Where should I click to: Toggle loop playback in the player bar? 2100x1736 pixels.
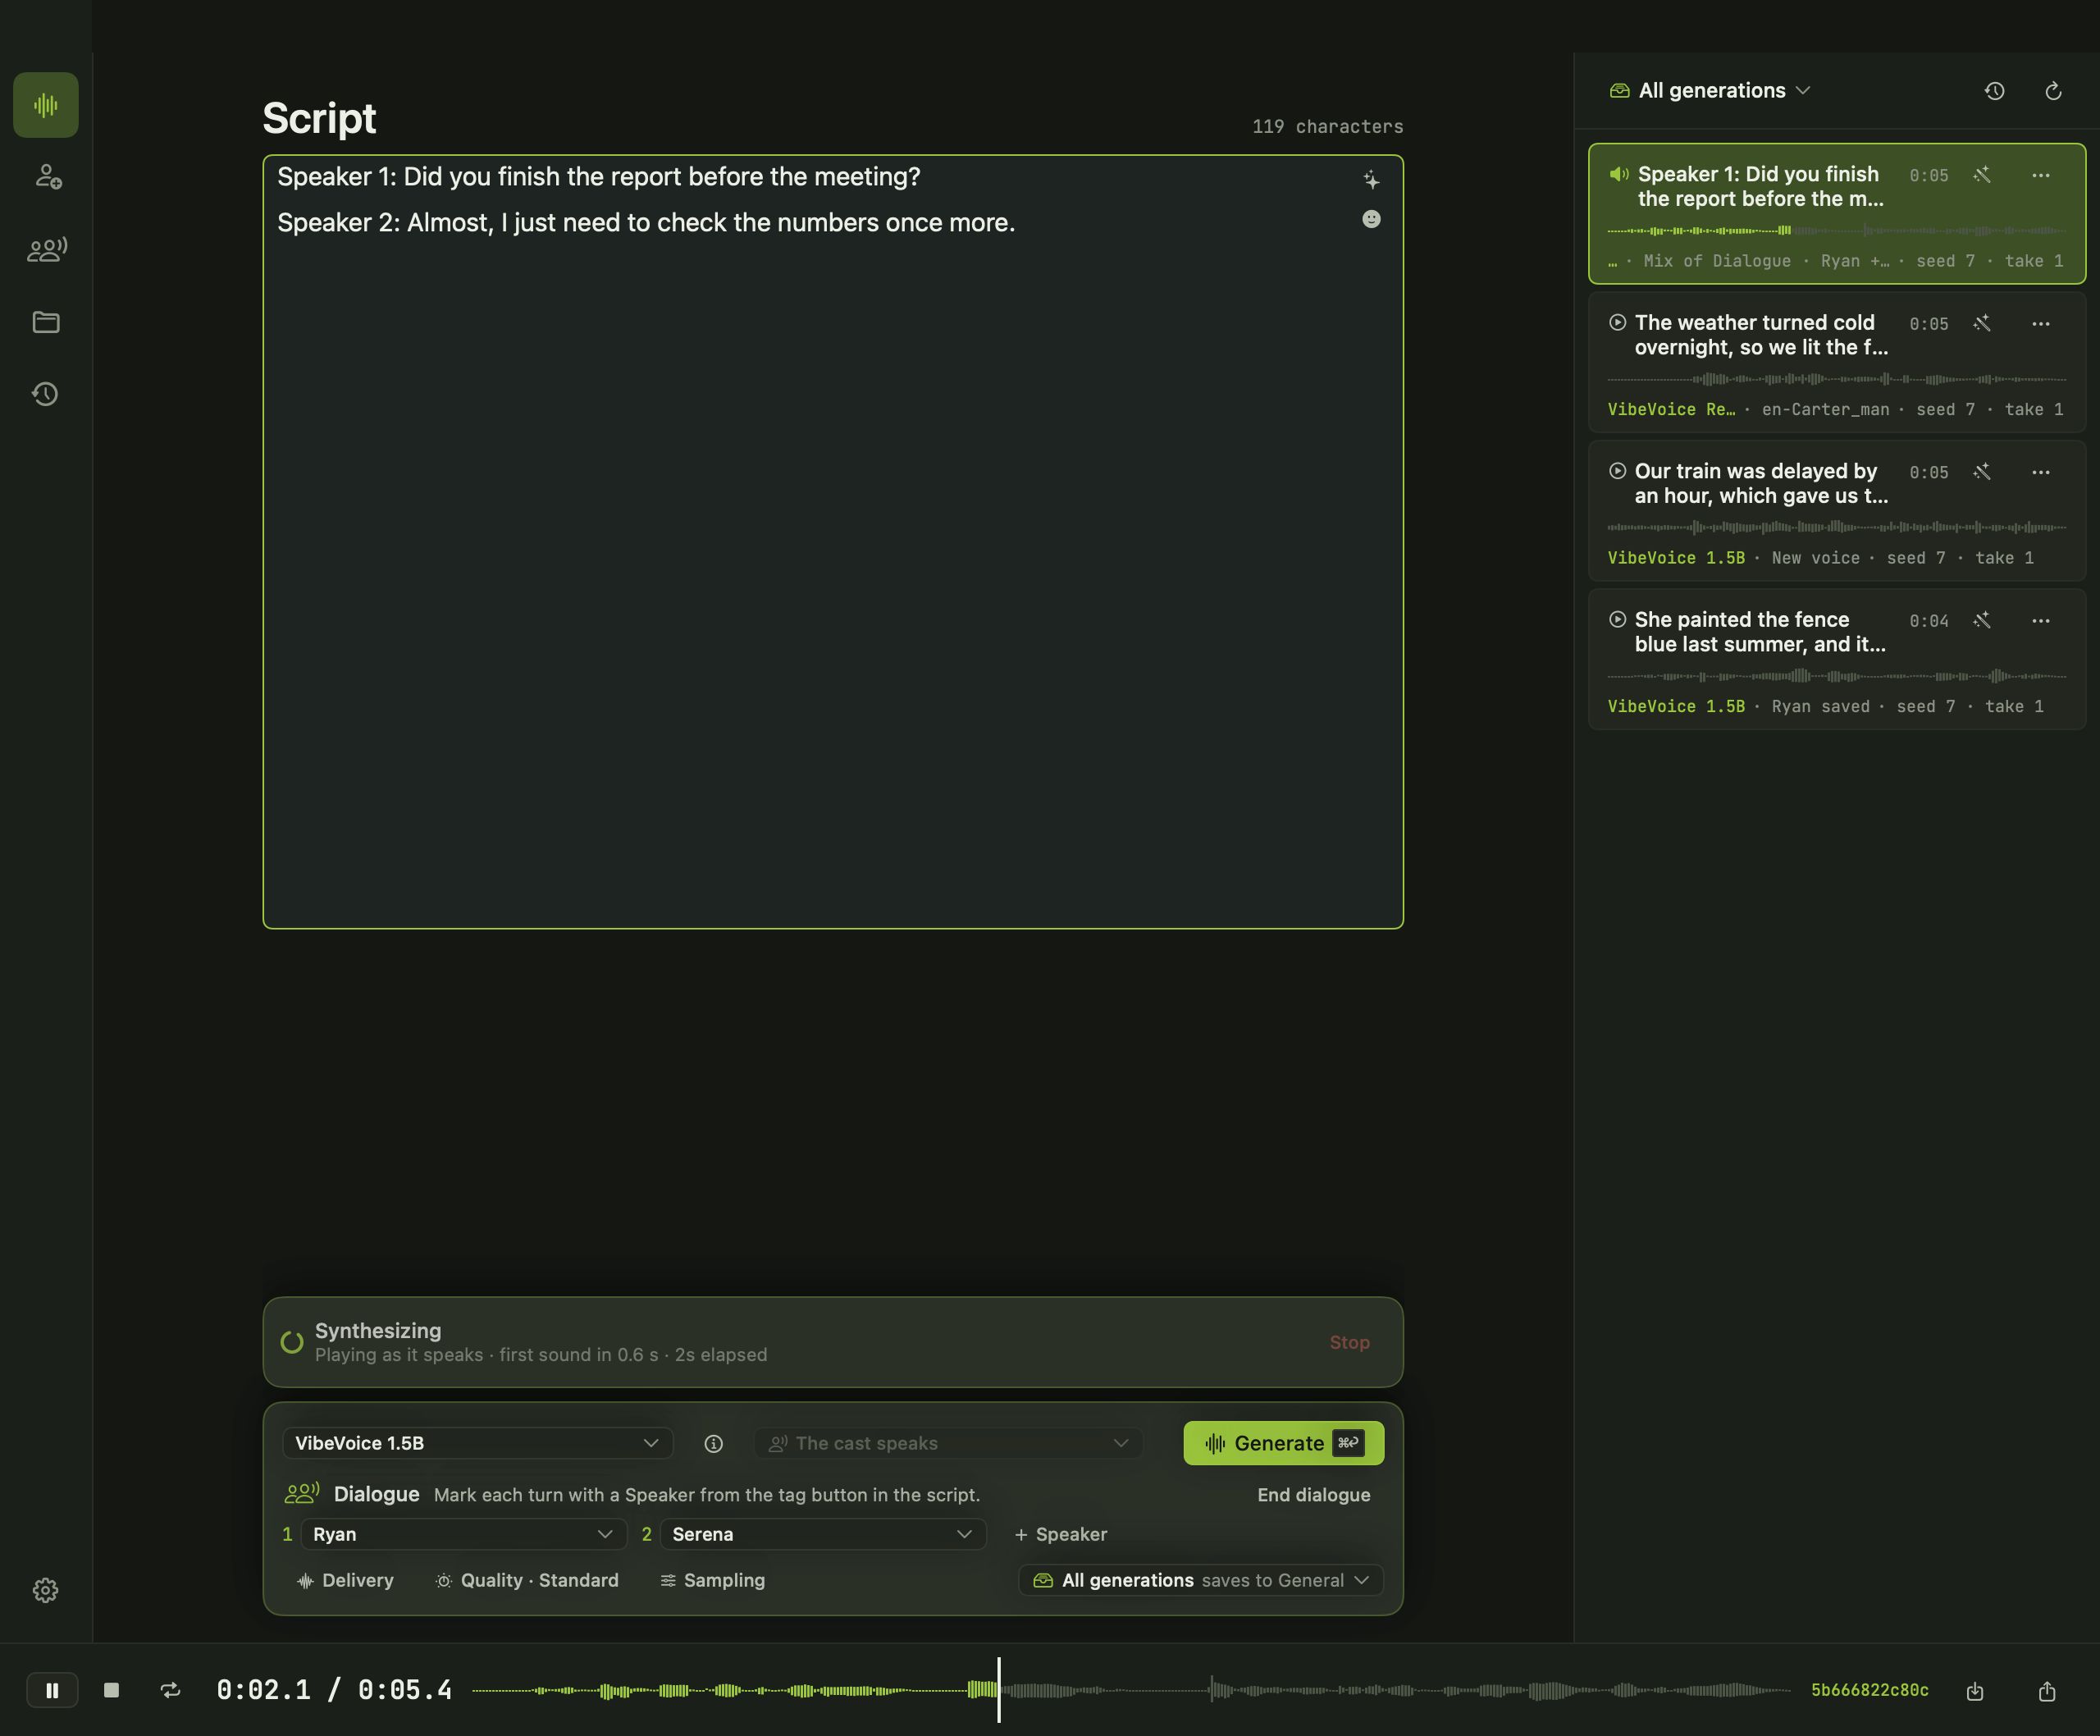pos(171,1690)
